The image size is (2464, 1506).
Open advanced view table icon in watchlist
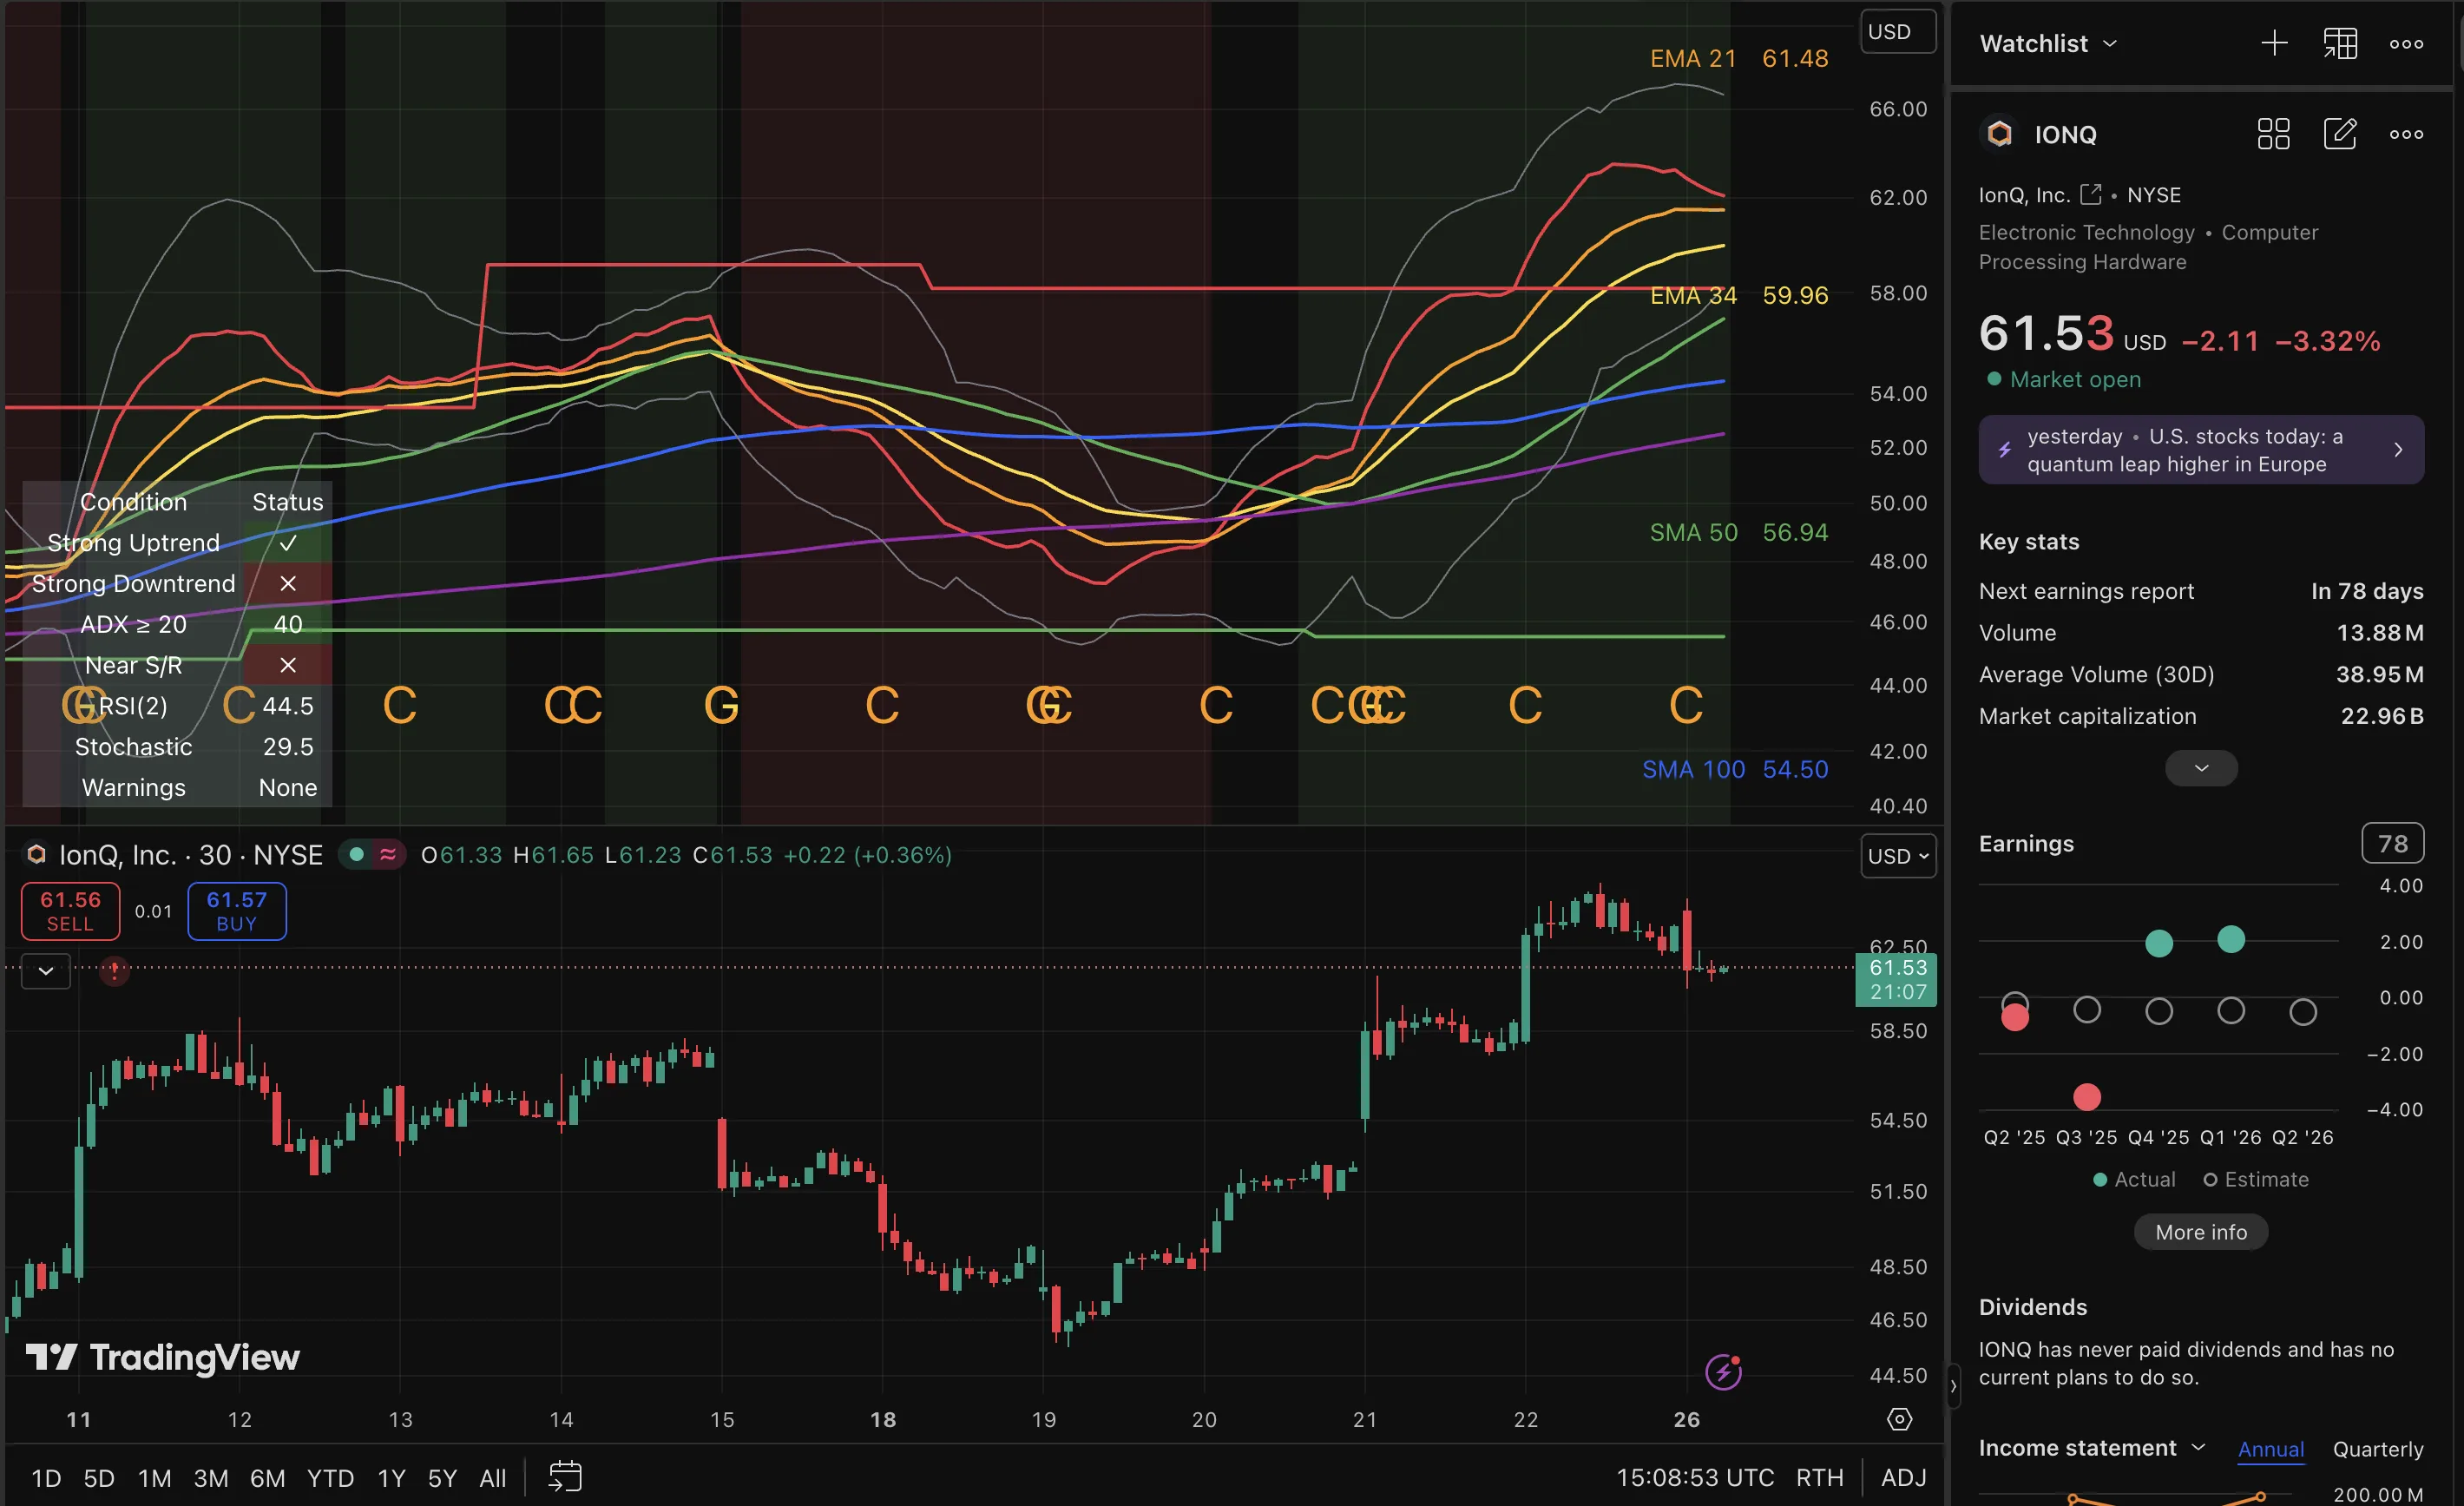pos(2340,43)
